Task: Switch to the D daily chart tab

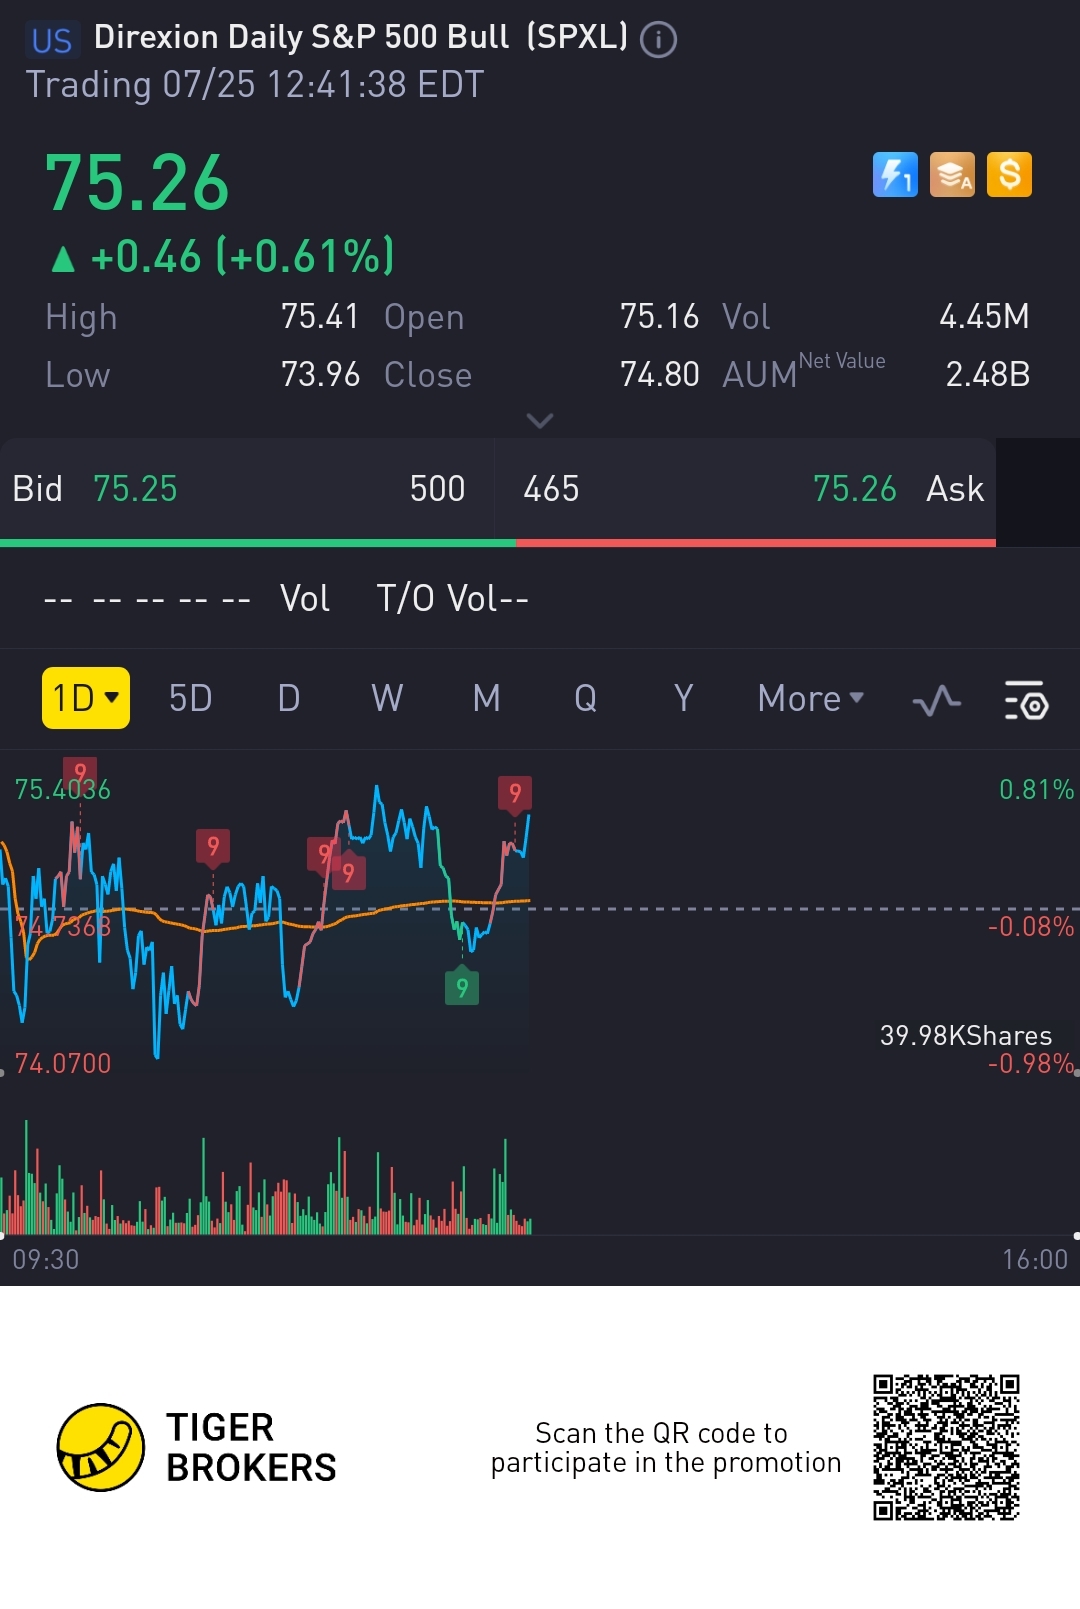Action: [x=288, y=698]
